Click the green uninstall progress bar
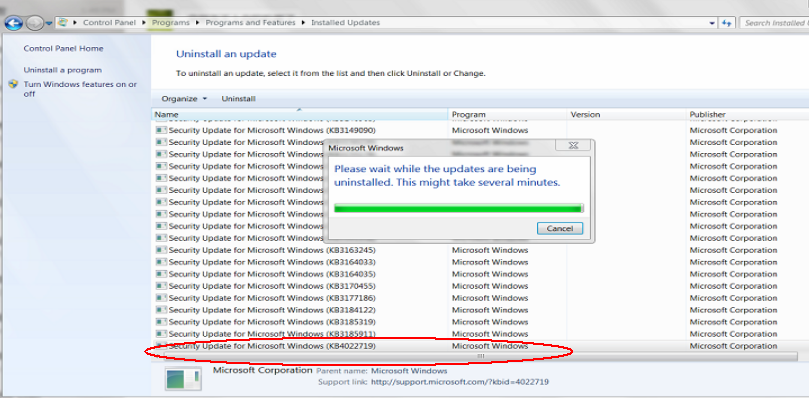Image resolution: width=809 pixels, height=398 pixels. click(x=459, y=208)
